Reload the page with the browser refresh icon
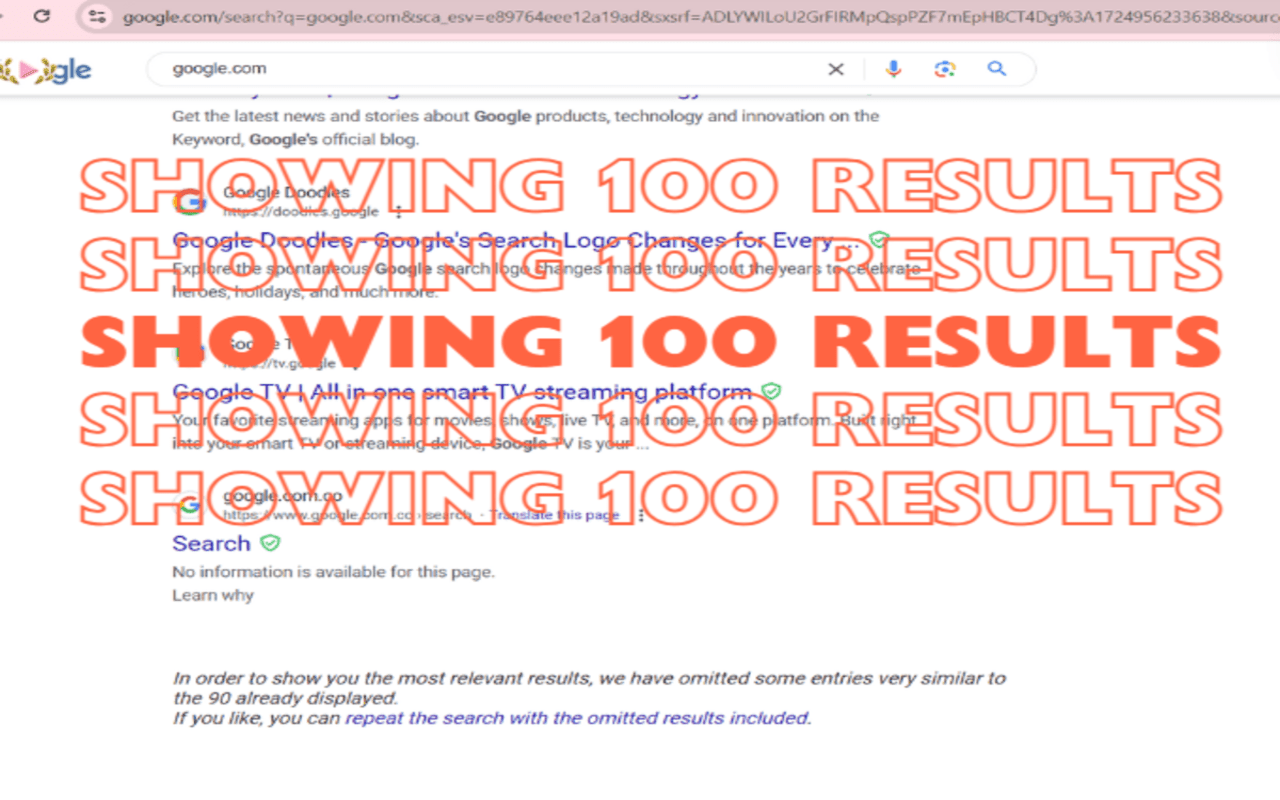Screen dimensions: 1280x800 42,16
